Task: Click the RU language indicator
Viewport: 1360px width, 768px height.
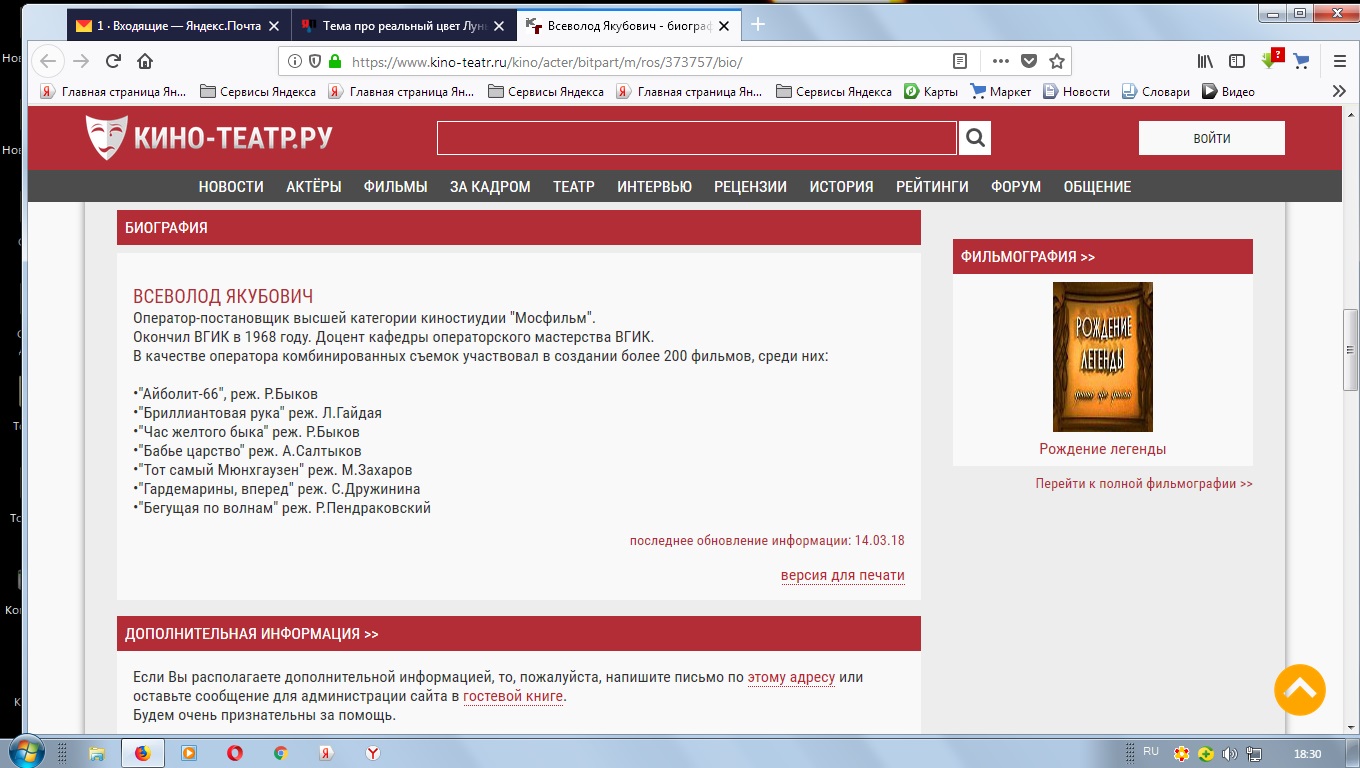Action: [x=1151, y=751]
